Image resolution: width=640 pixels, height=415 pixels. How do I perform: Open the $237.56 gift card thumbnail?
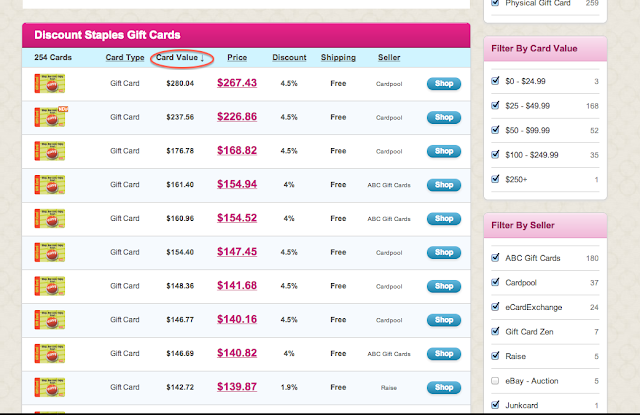click(x=51, y=117)
